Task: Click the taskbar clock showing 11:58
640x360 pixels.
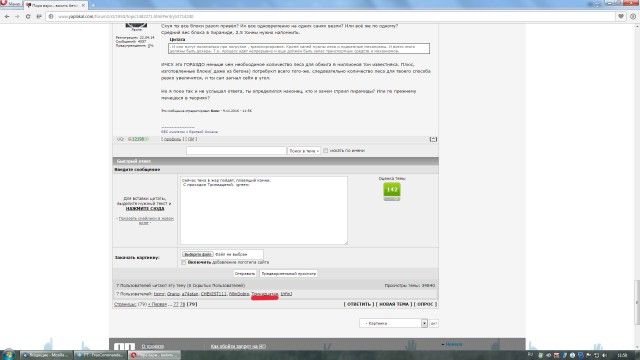Action: 622,356
